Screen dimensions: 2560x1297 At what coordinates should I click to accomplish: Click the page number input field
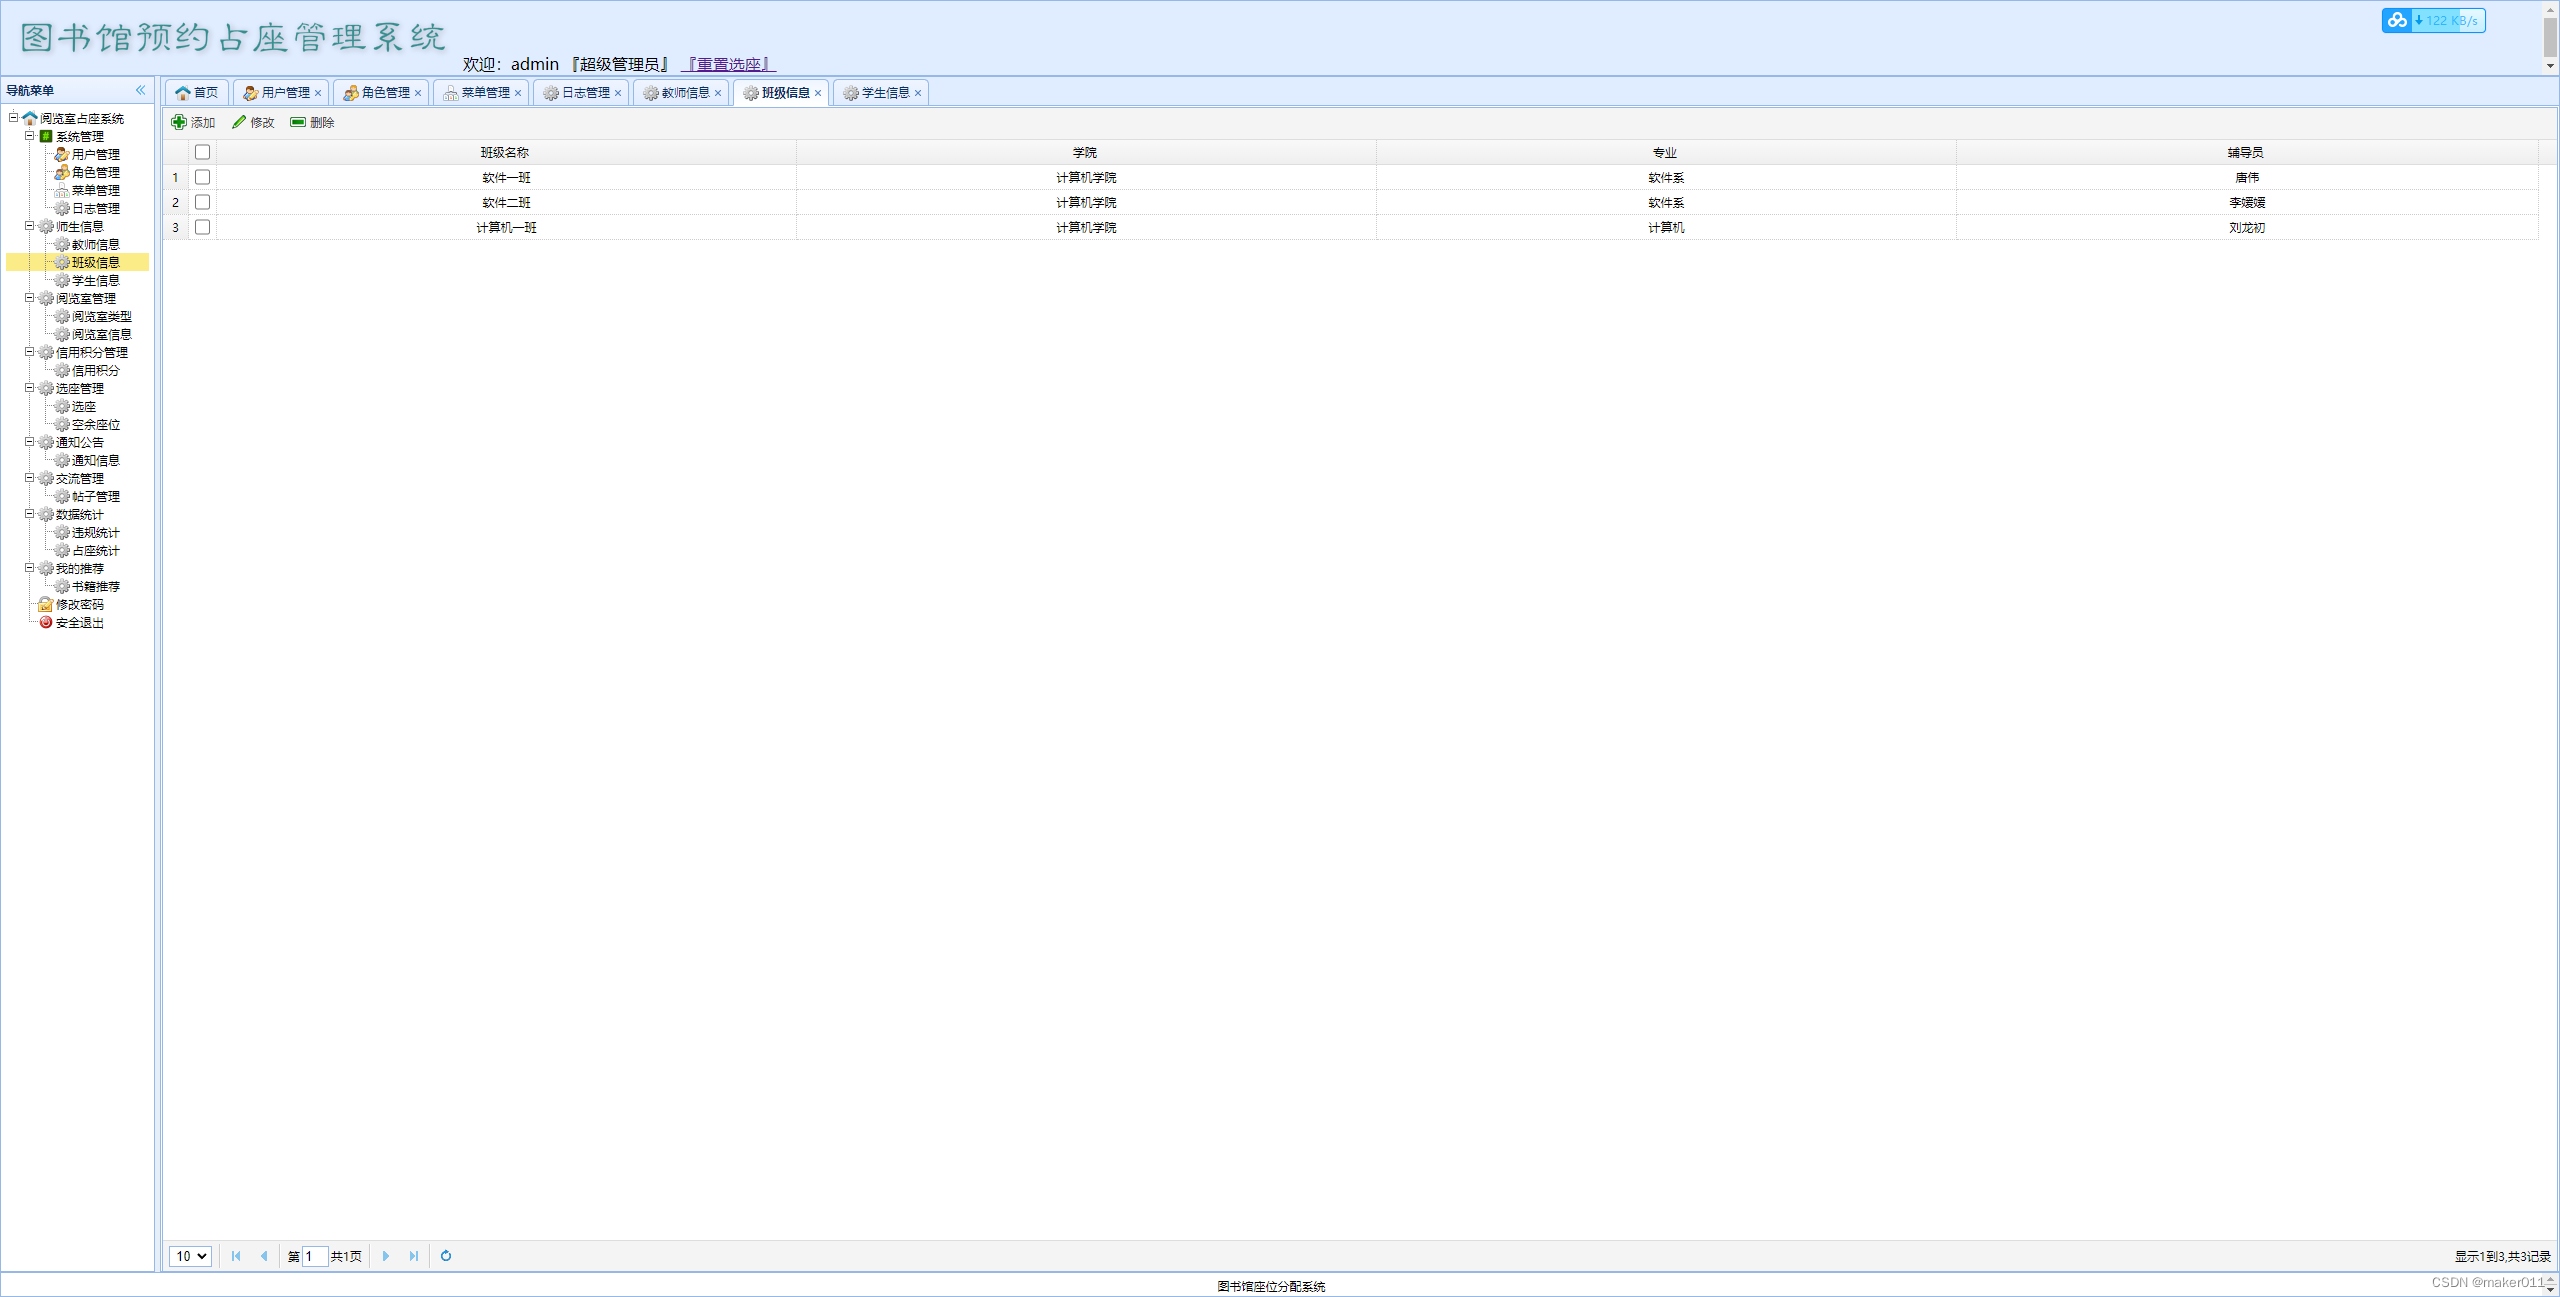[x=315, y=1256]
